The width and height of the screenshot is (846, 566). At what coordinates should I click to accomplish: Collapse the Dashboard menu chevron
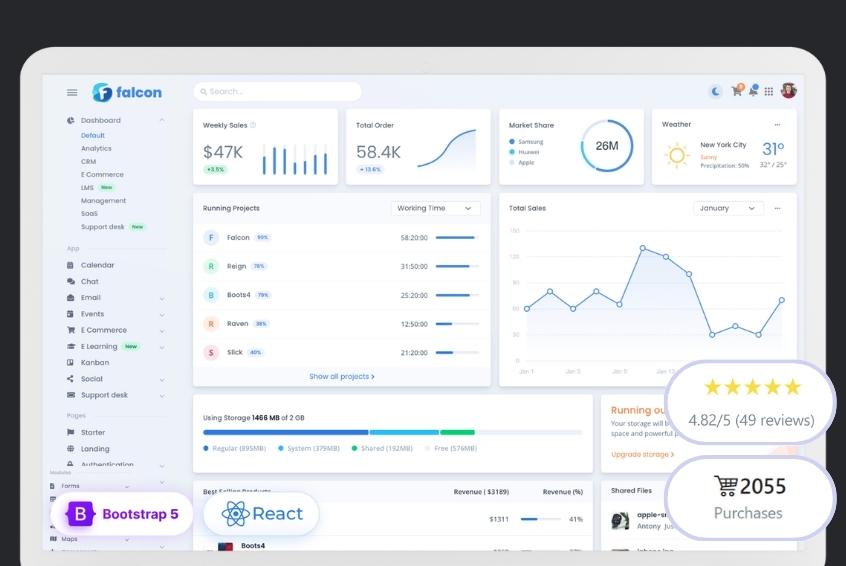[162, 120]
